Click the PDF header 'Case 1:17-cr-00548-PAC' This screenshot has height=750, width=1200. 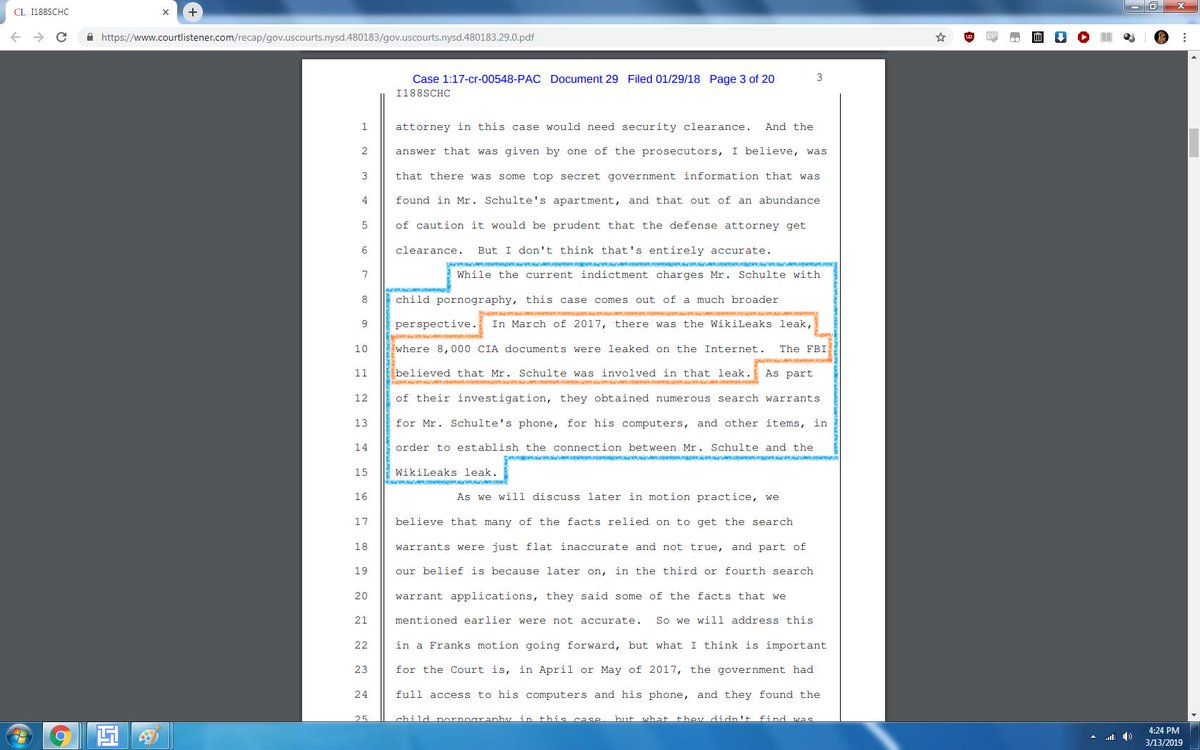click(477, 79)
